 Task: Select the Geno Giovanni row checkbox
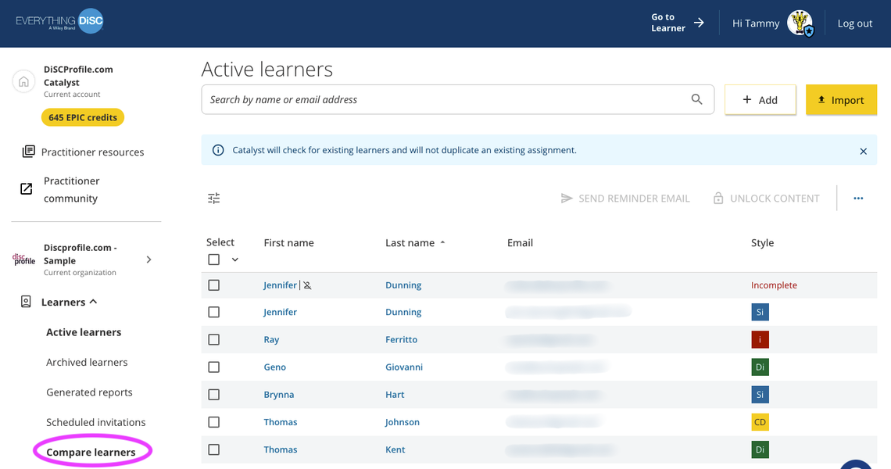(x=214, y=367)
